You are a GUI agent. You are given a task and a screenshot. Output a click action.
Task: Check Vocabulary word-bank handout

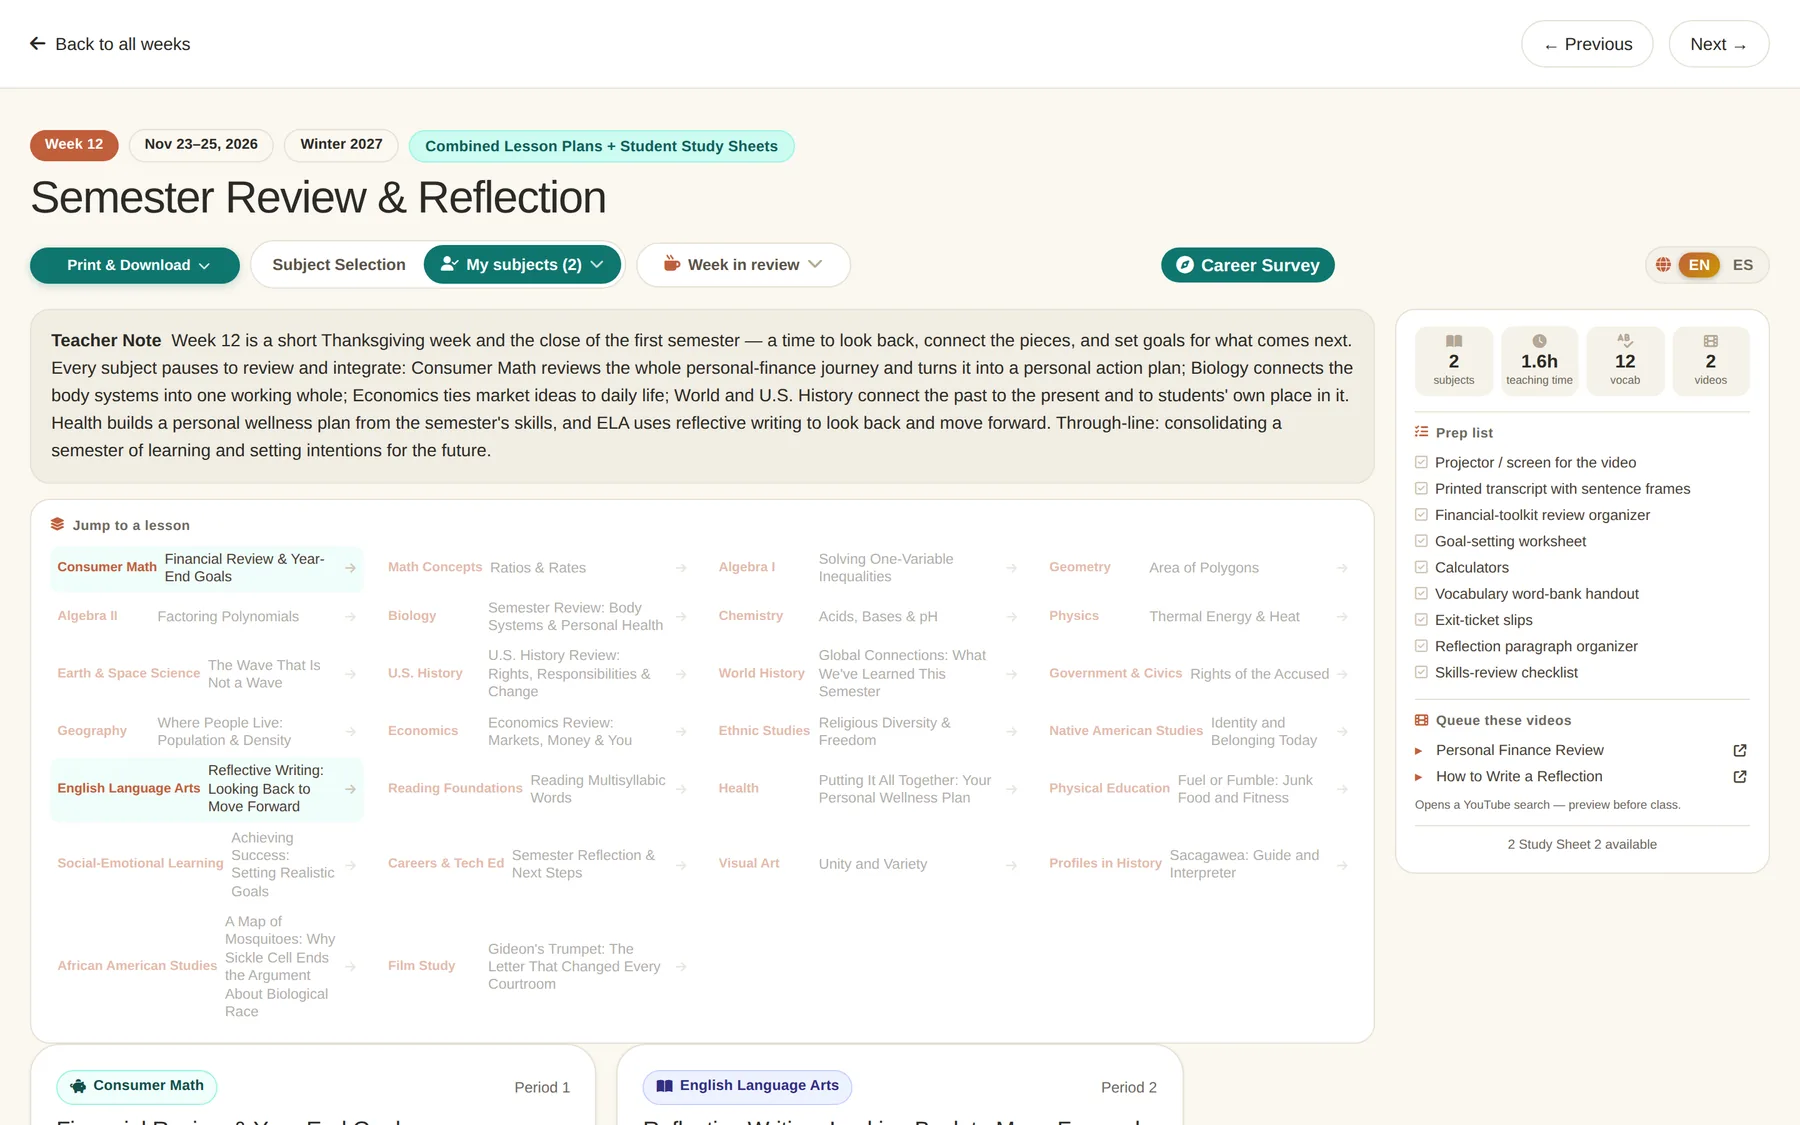click(x=1421, y=594)
